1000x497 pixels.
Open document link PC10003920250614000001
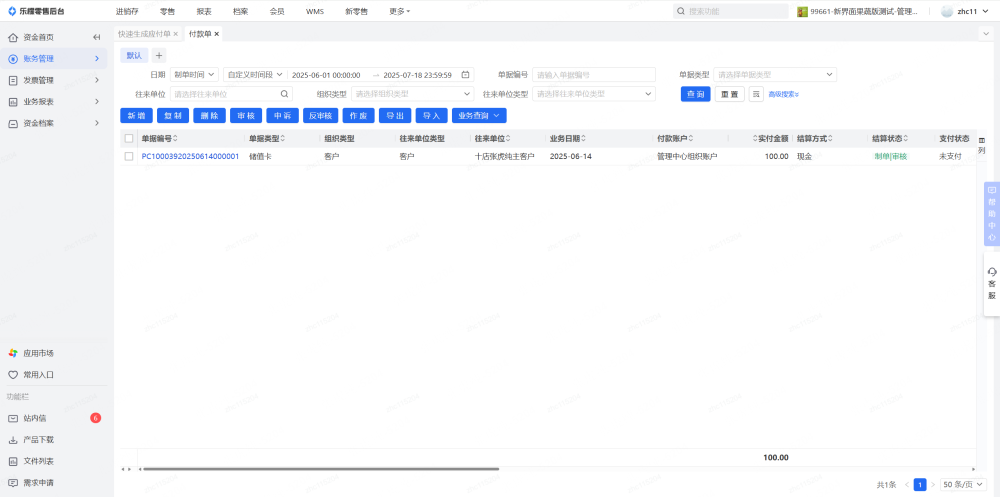(x=190, y=157)
